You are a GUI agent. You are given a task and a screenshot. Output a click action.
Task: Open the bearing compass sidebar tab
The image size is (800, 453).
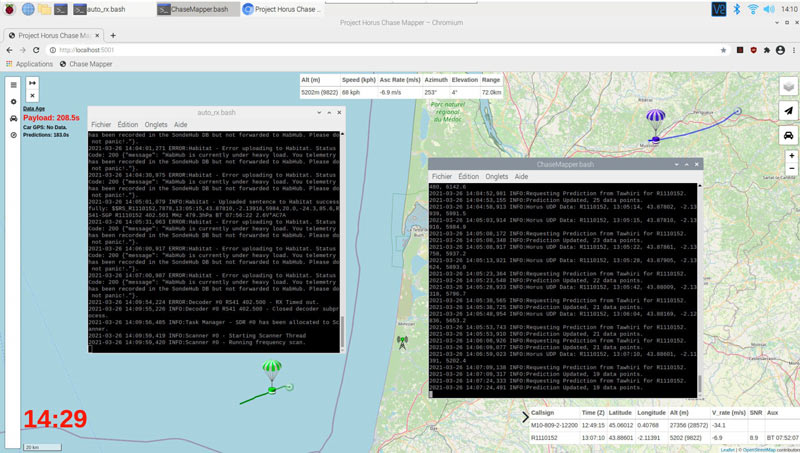14,135
